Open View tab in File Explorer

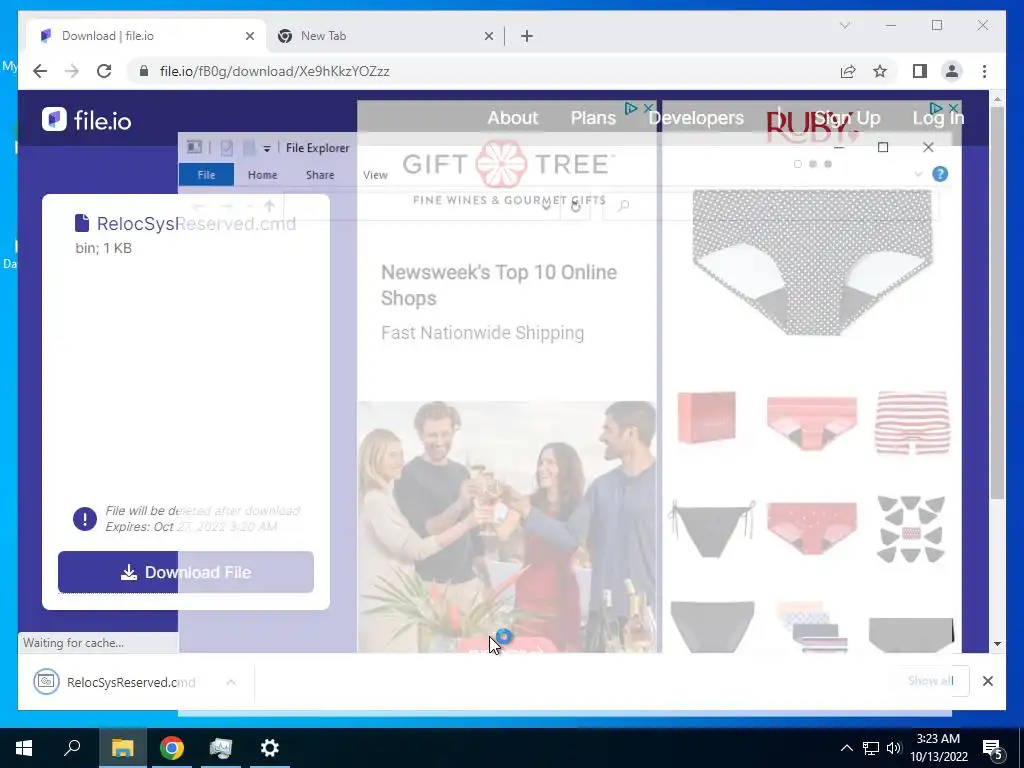[x=376, y=174]
